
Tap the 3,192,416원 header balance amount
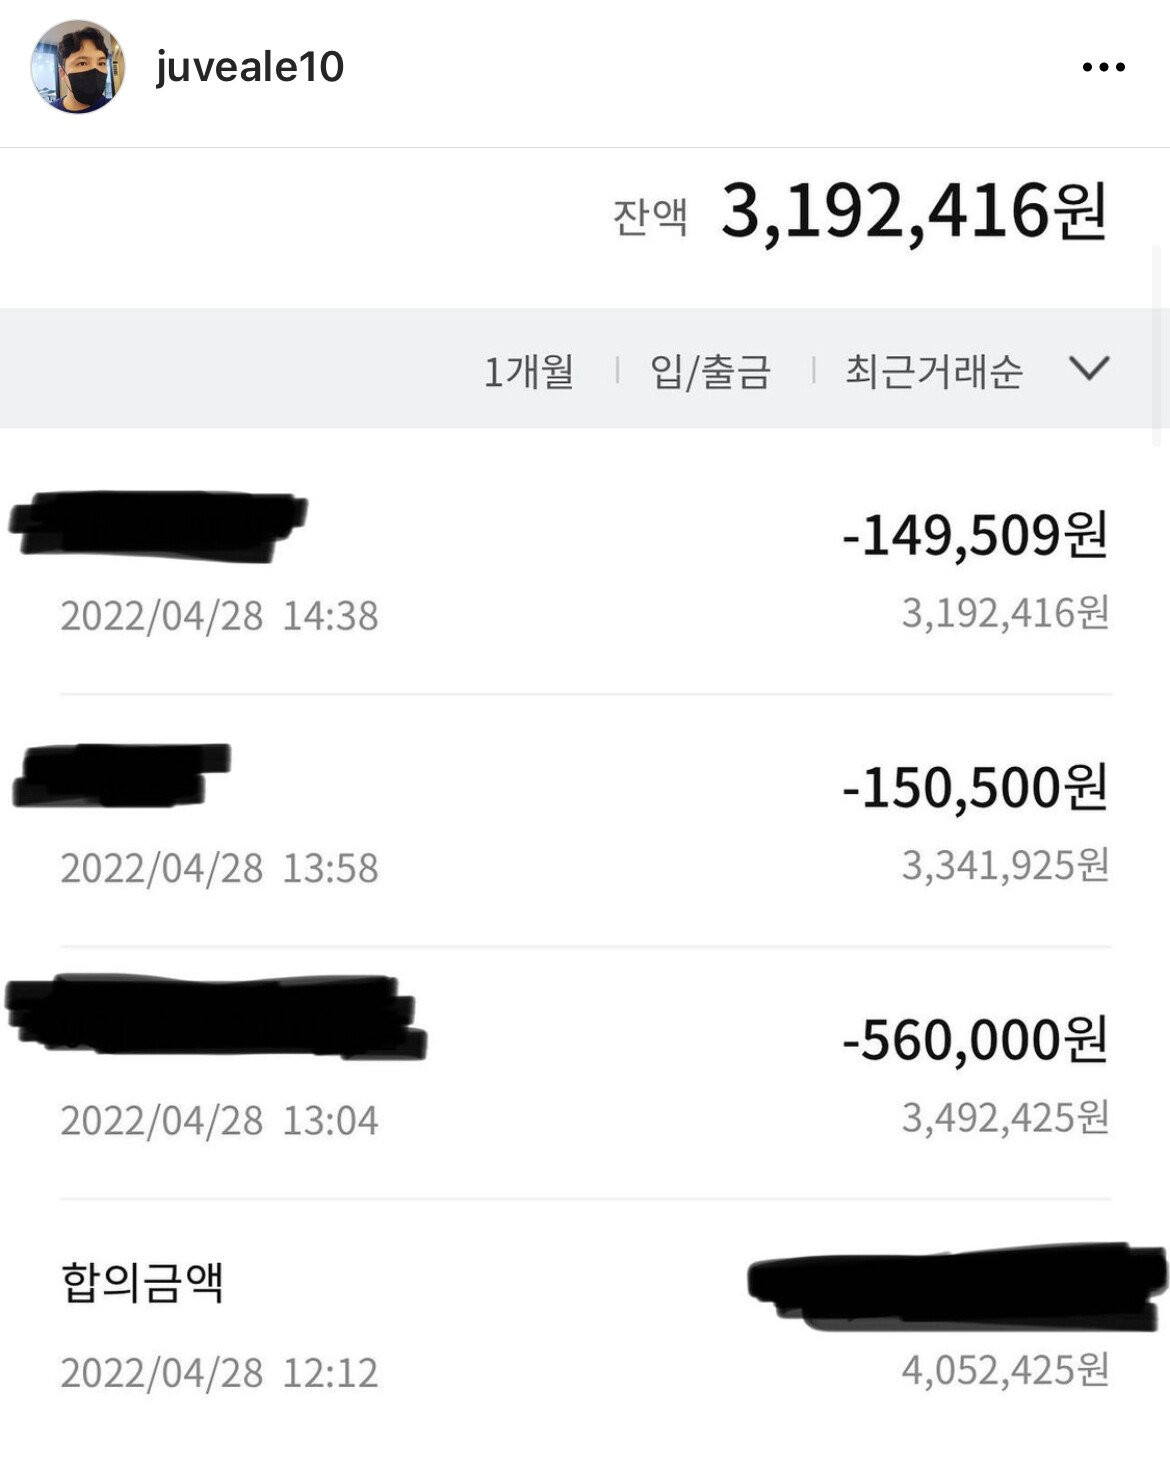point(913,212)
